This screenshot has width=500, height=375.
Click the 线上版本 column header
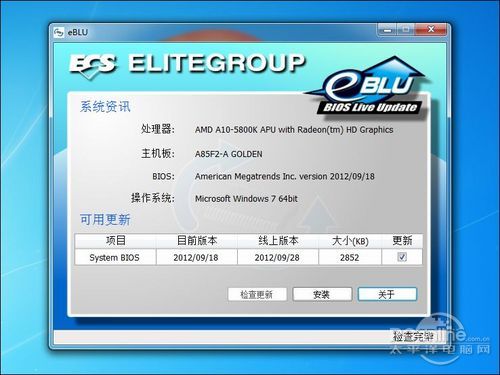[x=278, y=241]
